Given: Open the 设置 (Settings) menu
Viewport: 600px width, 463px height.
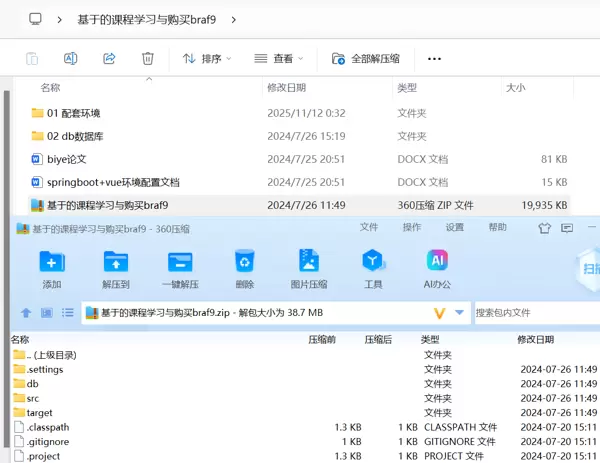Looking at the screenshot, I should [x=456, y=228].
